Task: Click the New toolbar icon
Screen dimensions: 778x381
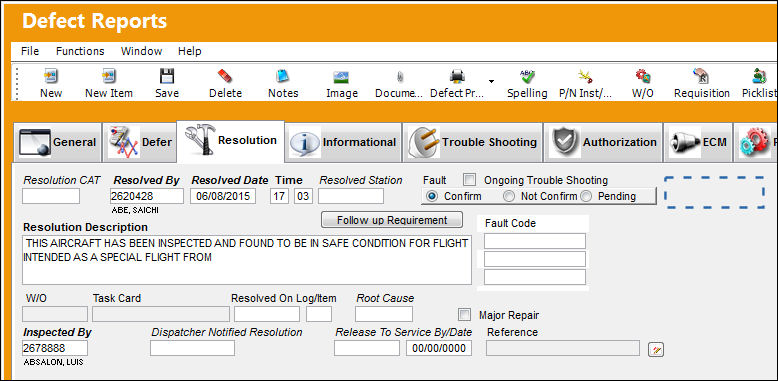Action: point(51,76)
